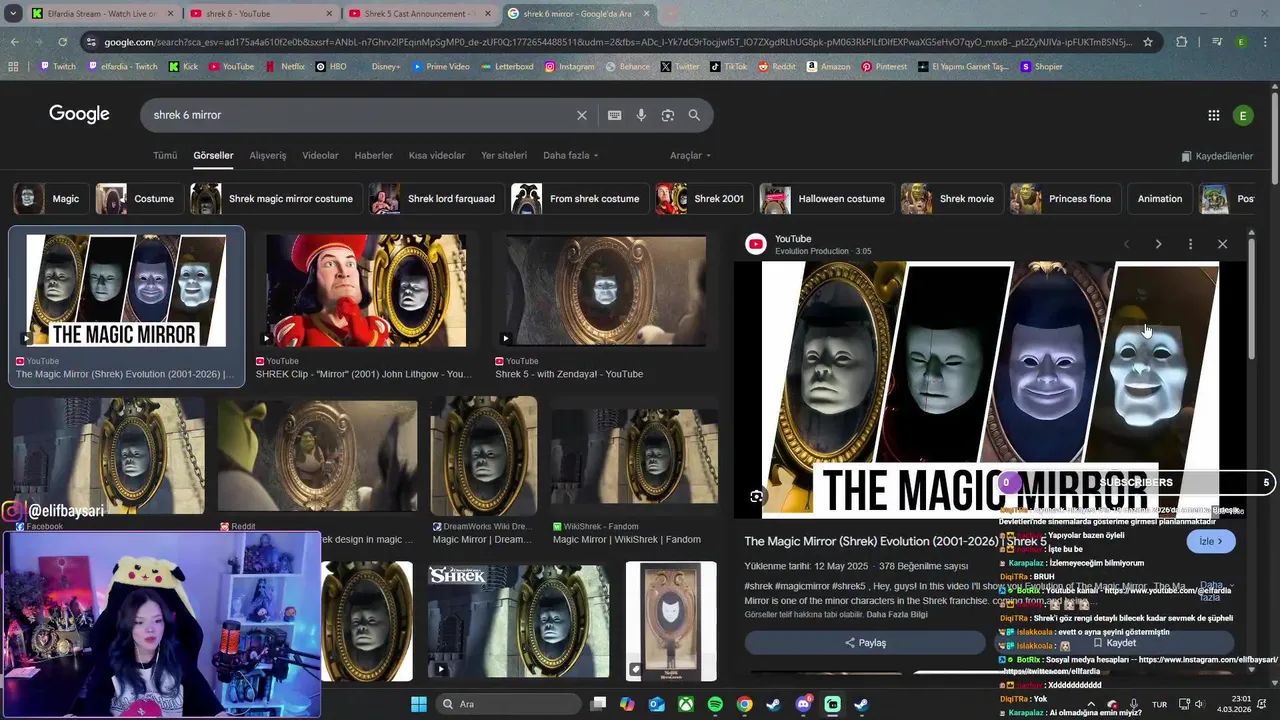This screenshot has height=720, width=1280.
Task: Switch to the Shrek 5 Cast Announcement tab
Action: (420, 14)
